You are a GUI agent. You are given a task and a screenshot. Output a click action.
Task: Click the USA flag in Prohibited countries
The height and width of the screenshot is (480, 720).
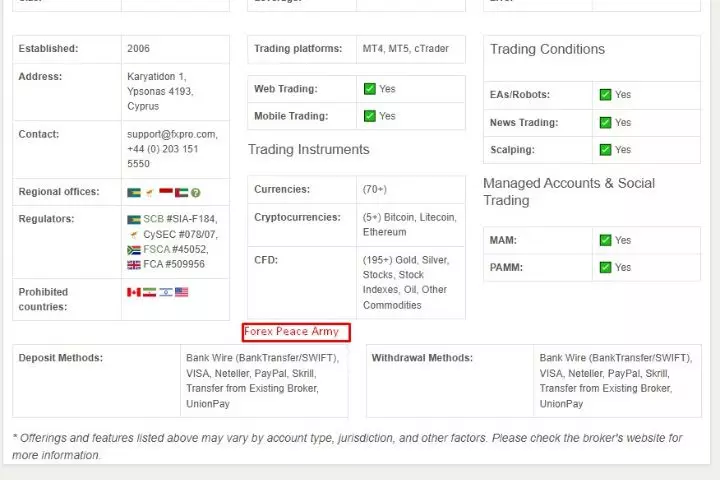[181, 292]
